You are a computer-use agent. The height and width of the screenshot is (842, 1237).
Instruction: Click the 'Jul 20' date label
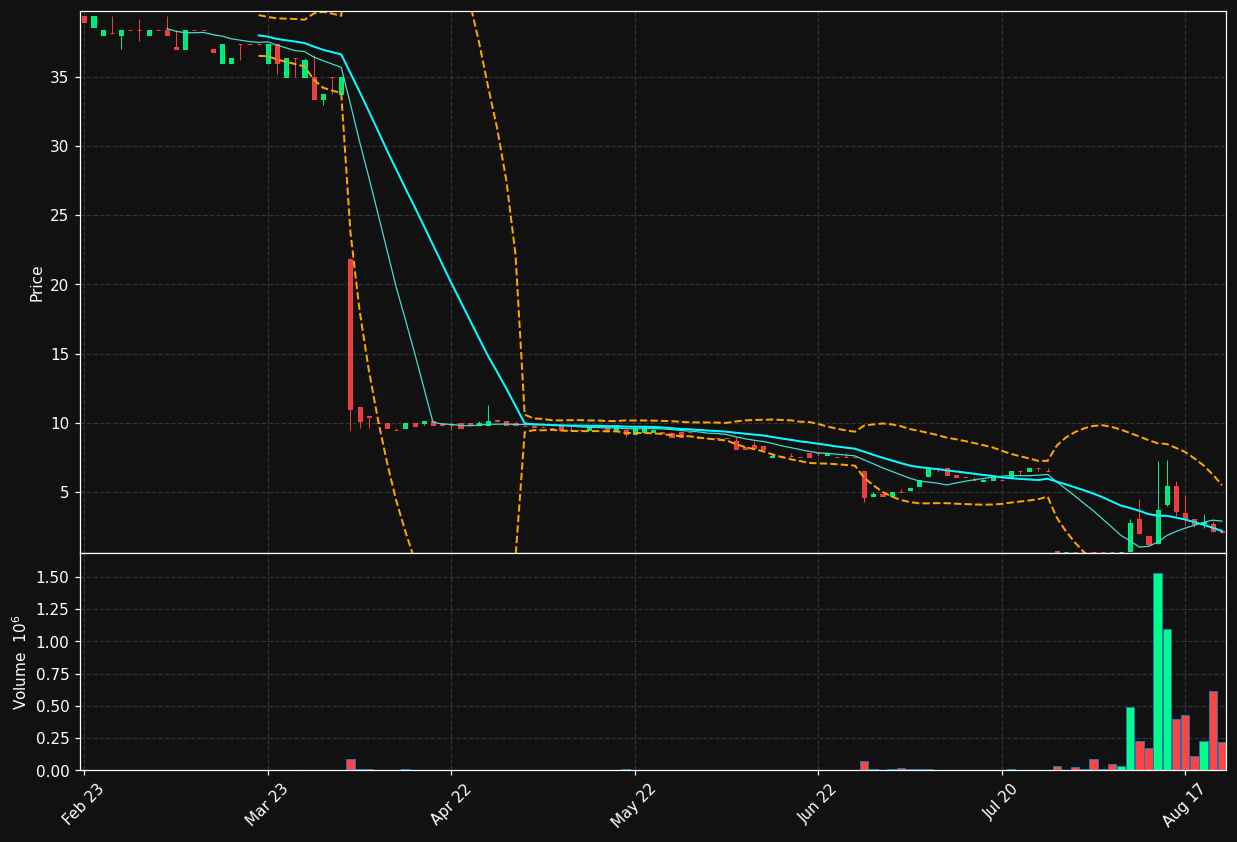pos(1001,804)
